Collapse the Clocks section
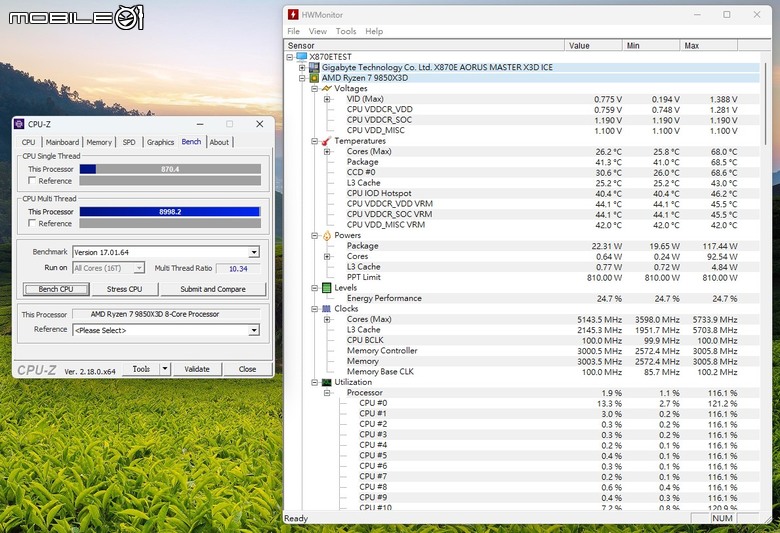The image size is (780, 533). [314, 309]
